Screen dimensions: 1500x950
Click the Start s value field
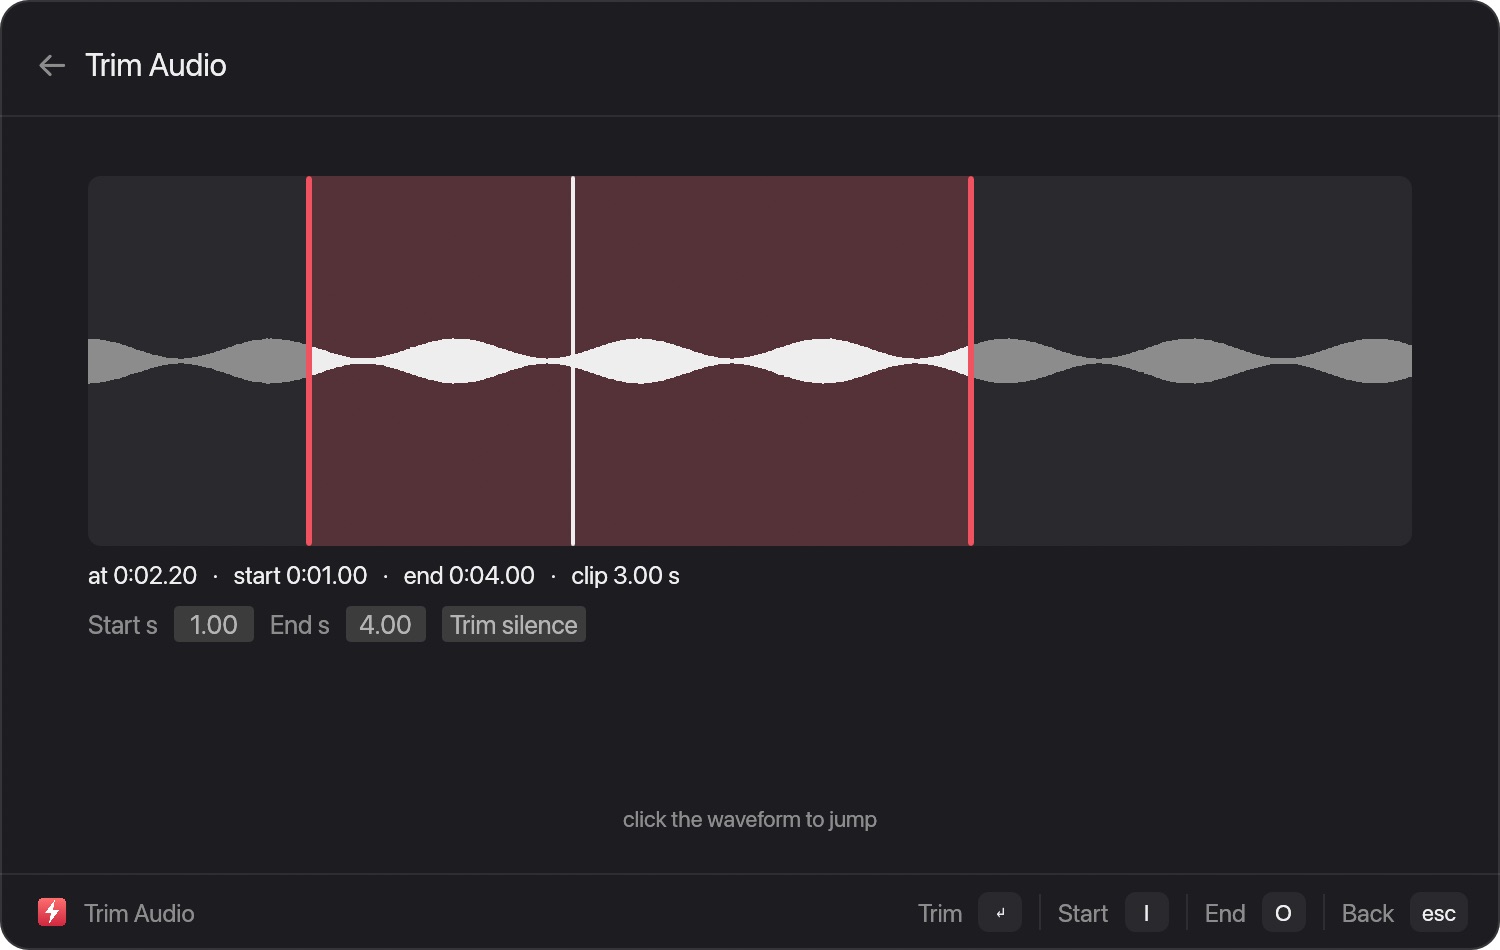tap(214, 625)
